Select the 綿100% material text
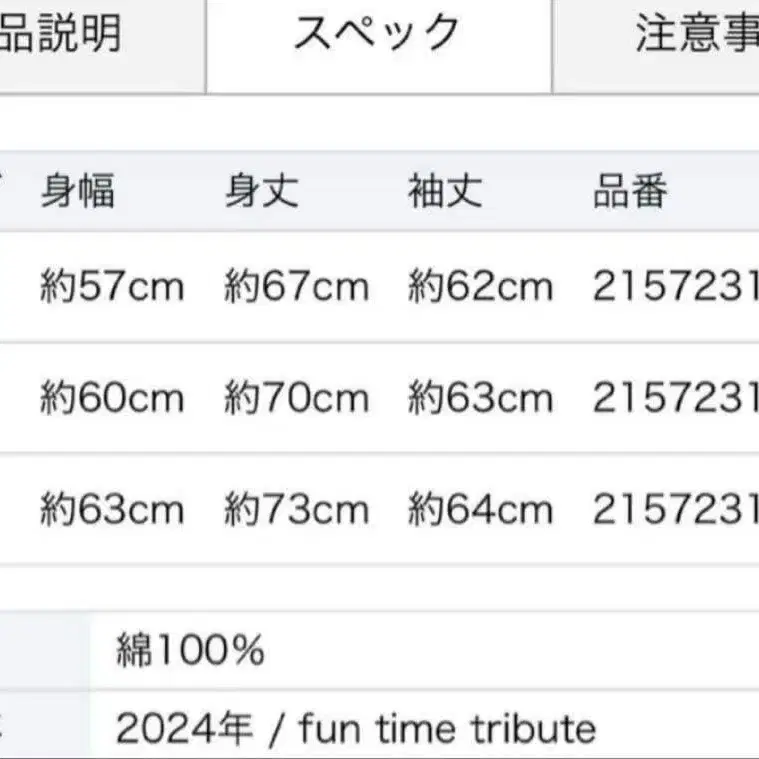 [x=190, y=652]
